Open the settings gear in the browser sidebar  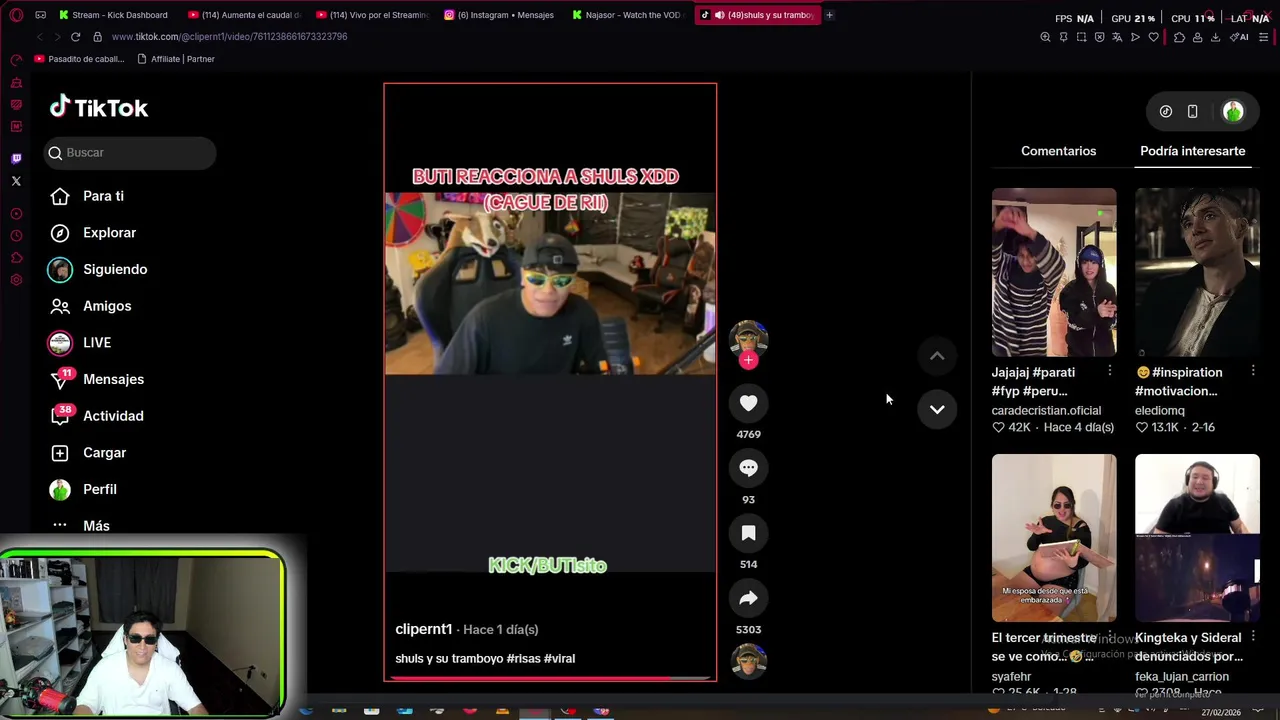[16, 280]
